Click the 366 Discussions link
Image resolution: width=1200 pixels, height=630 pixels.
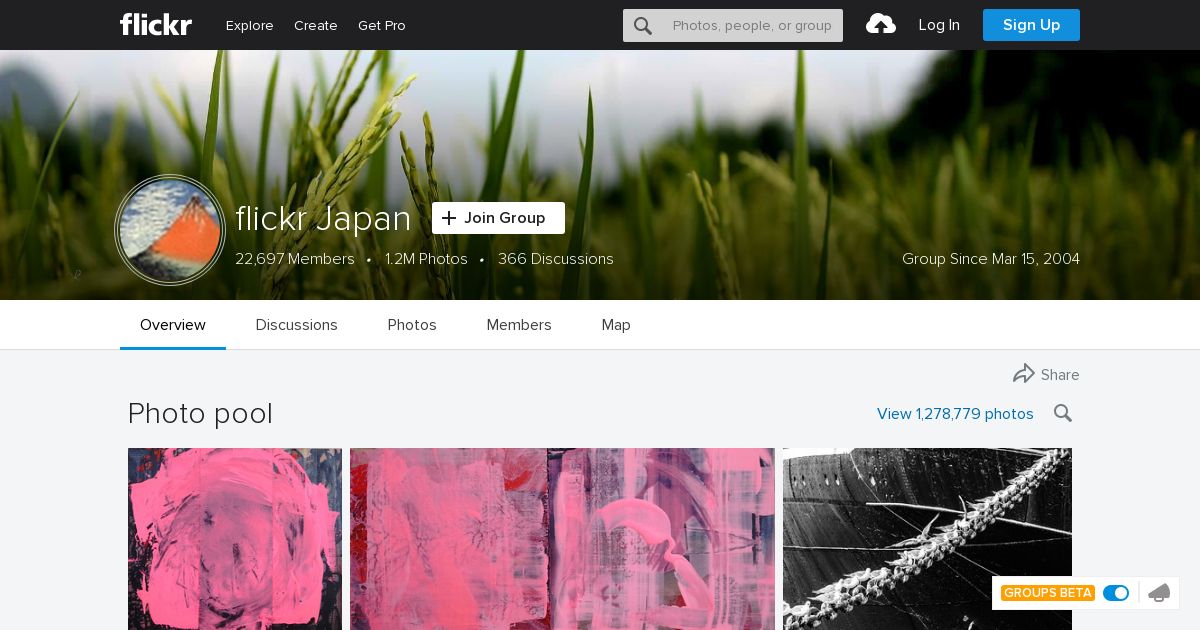coord(556,259)
